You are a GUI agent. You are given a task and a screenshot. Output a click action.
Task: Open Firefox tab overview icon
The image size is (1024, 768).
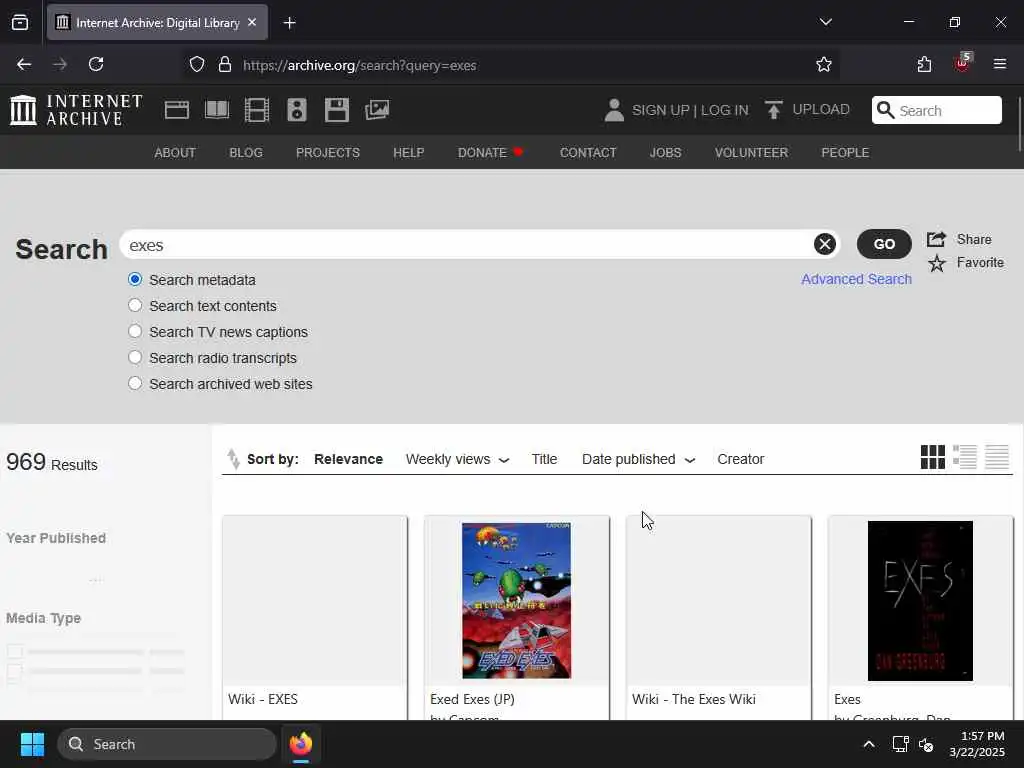pos(20,23)
